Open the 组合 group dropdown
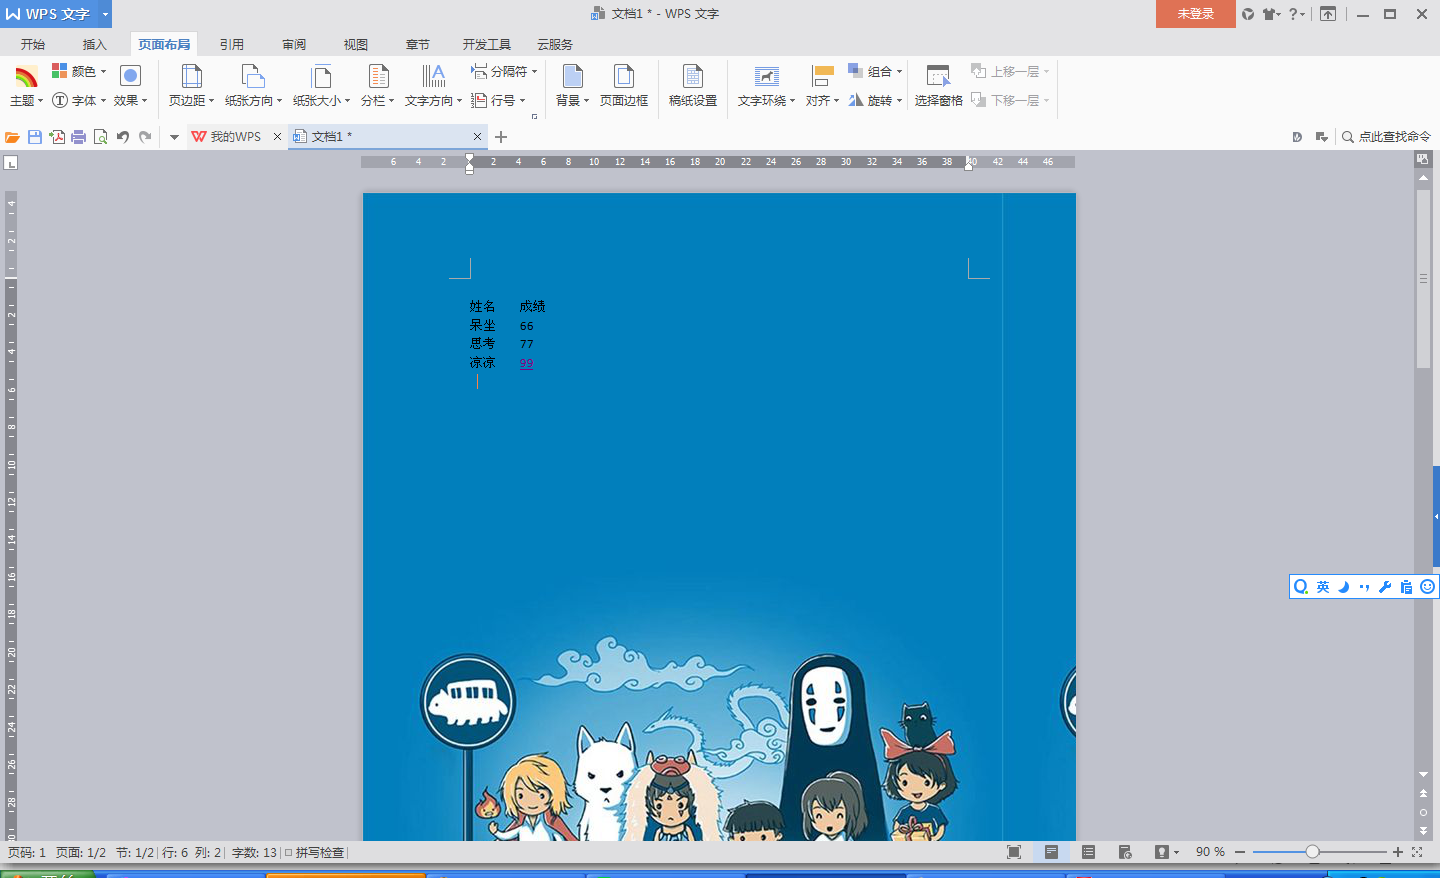The image size is (1440, 878). [875, 71]
